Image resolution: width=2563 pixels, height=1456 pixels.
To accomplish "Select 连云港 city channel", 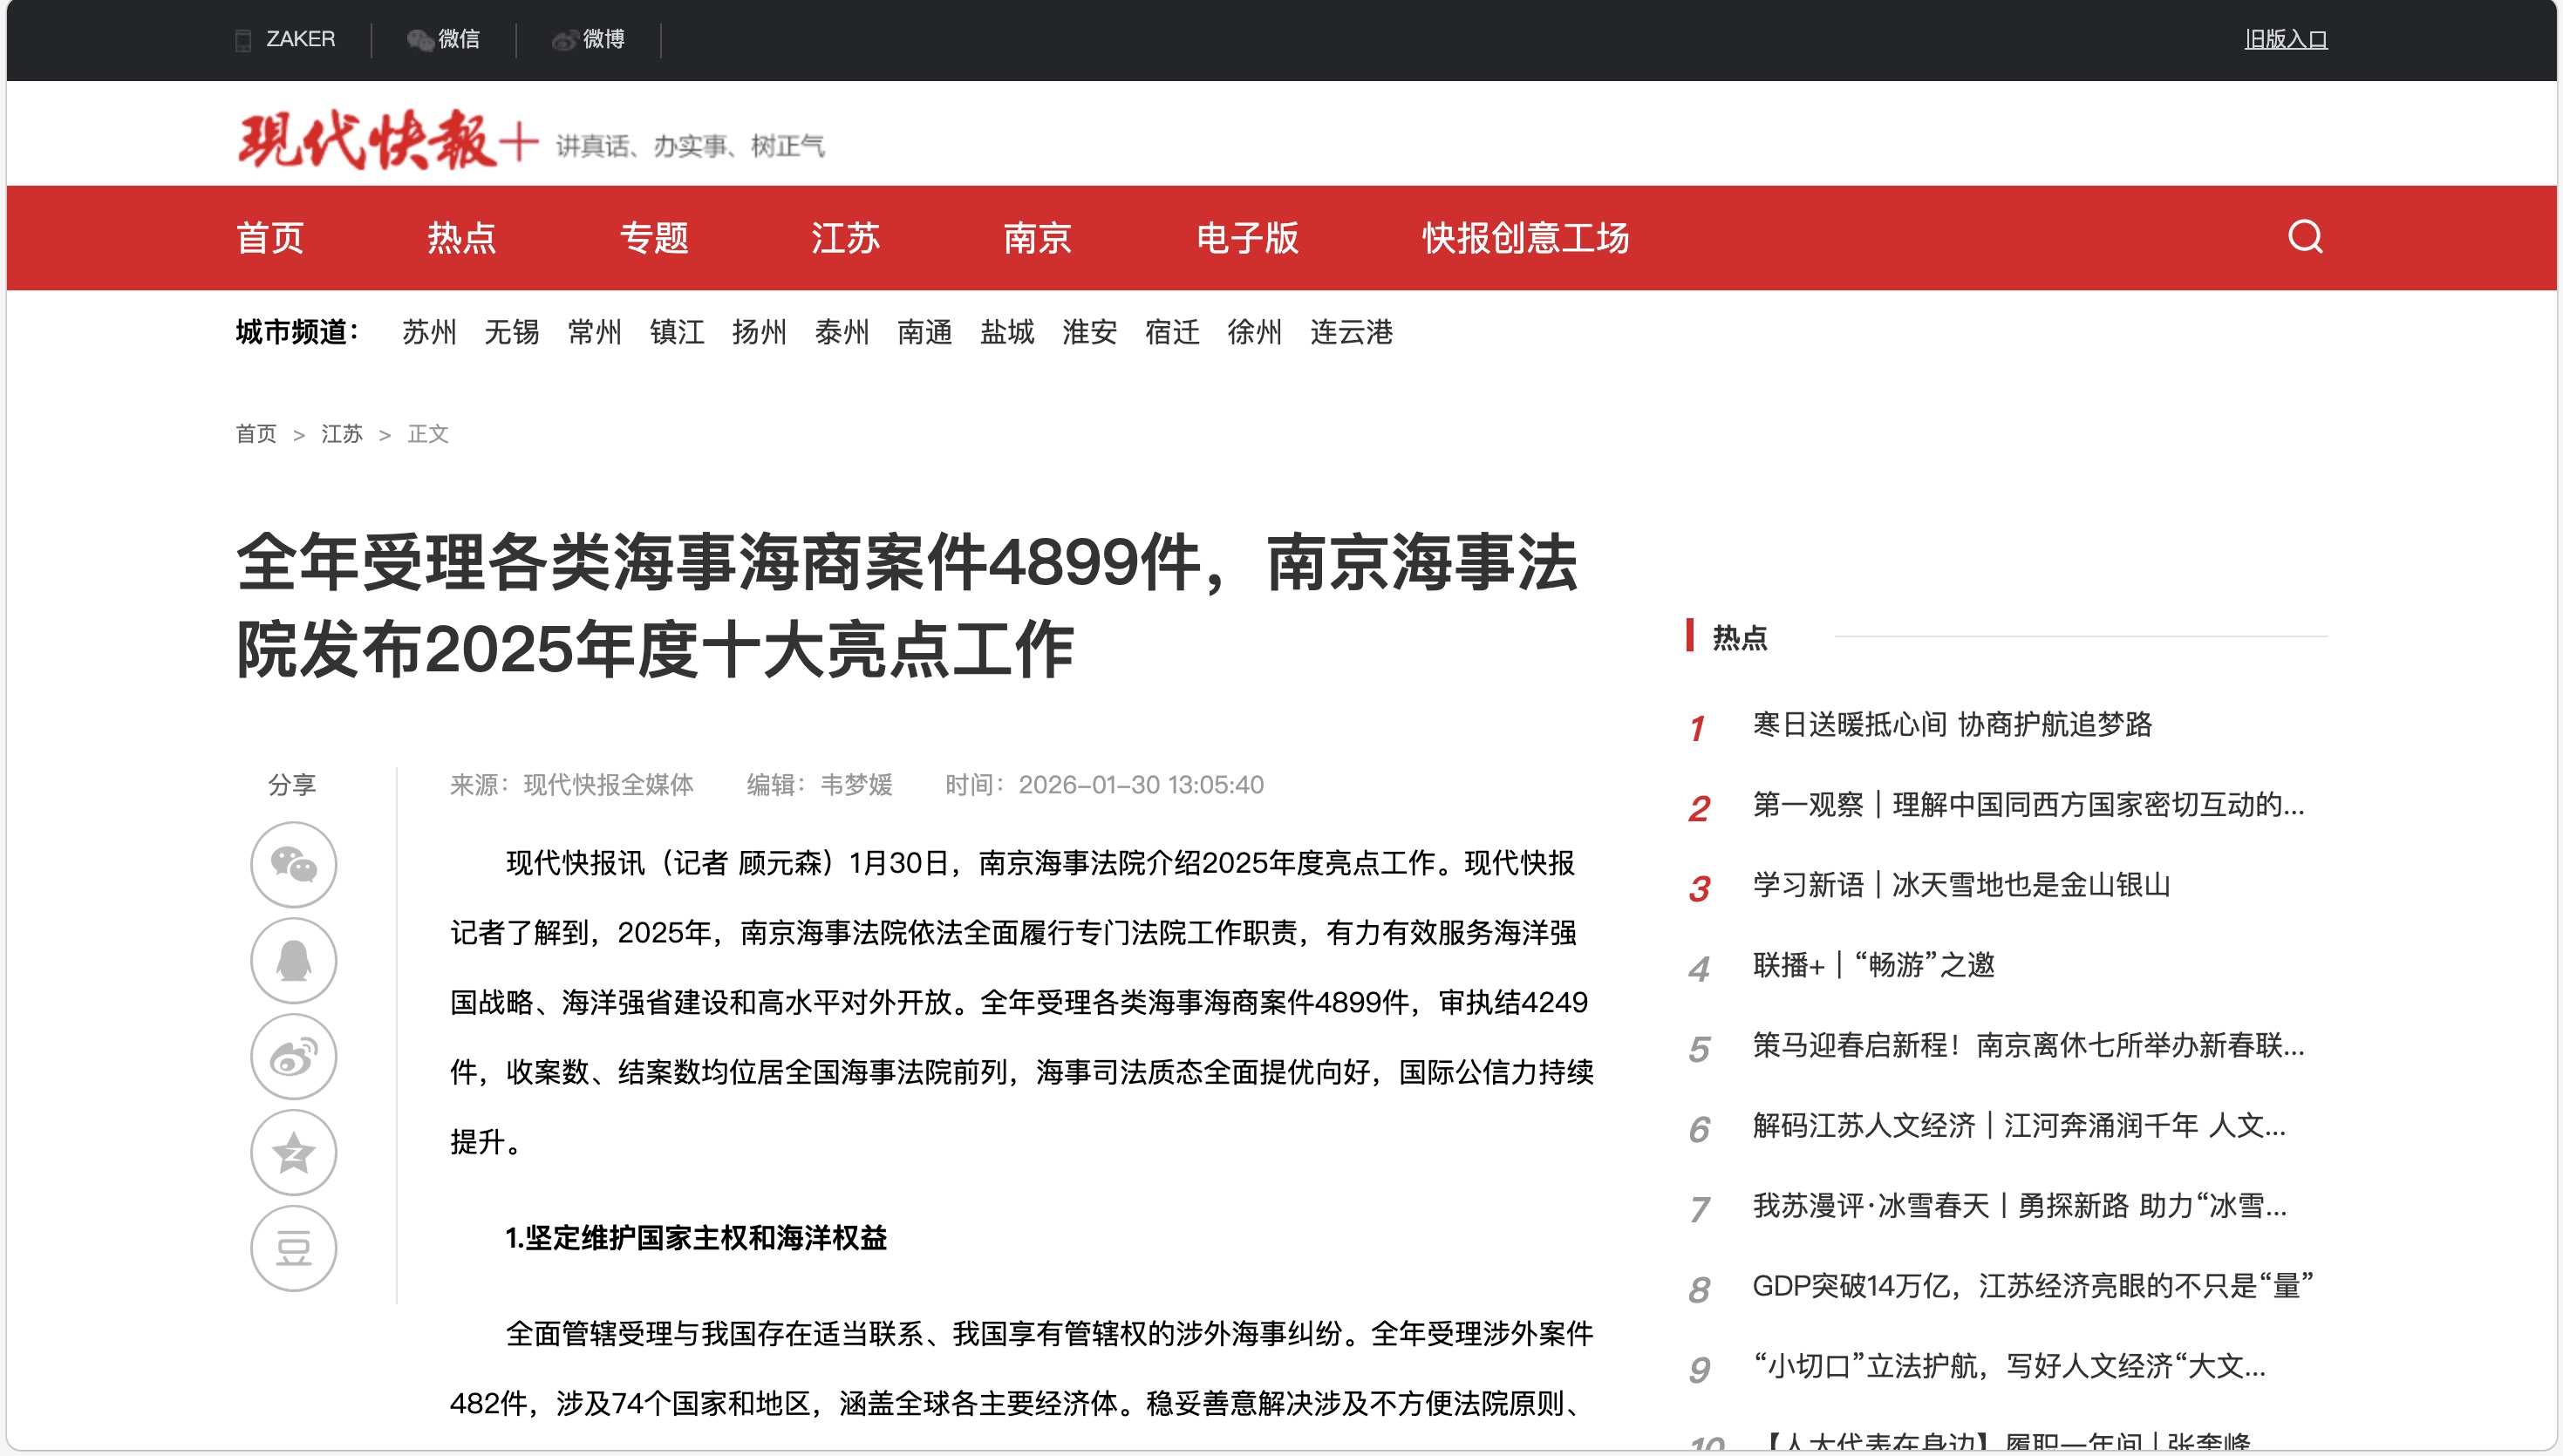I will point(1351,332).
